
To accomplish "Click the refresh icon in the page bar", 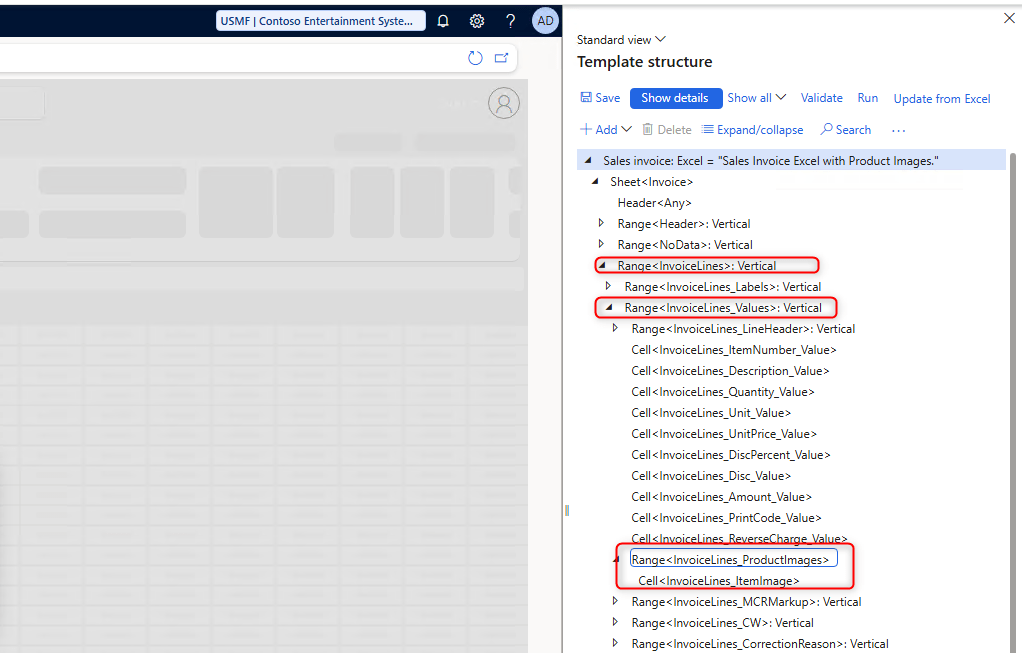I will pyautogui.click(x=476, y=58).
